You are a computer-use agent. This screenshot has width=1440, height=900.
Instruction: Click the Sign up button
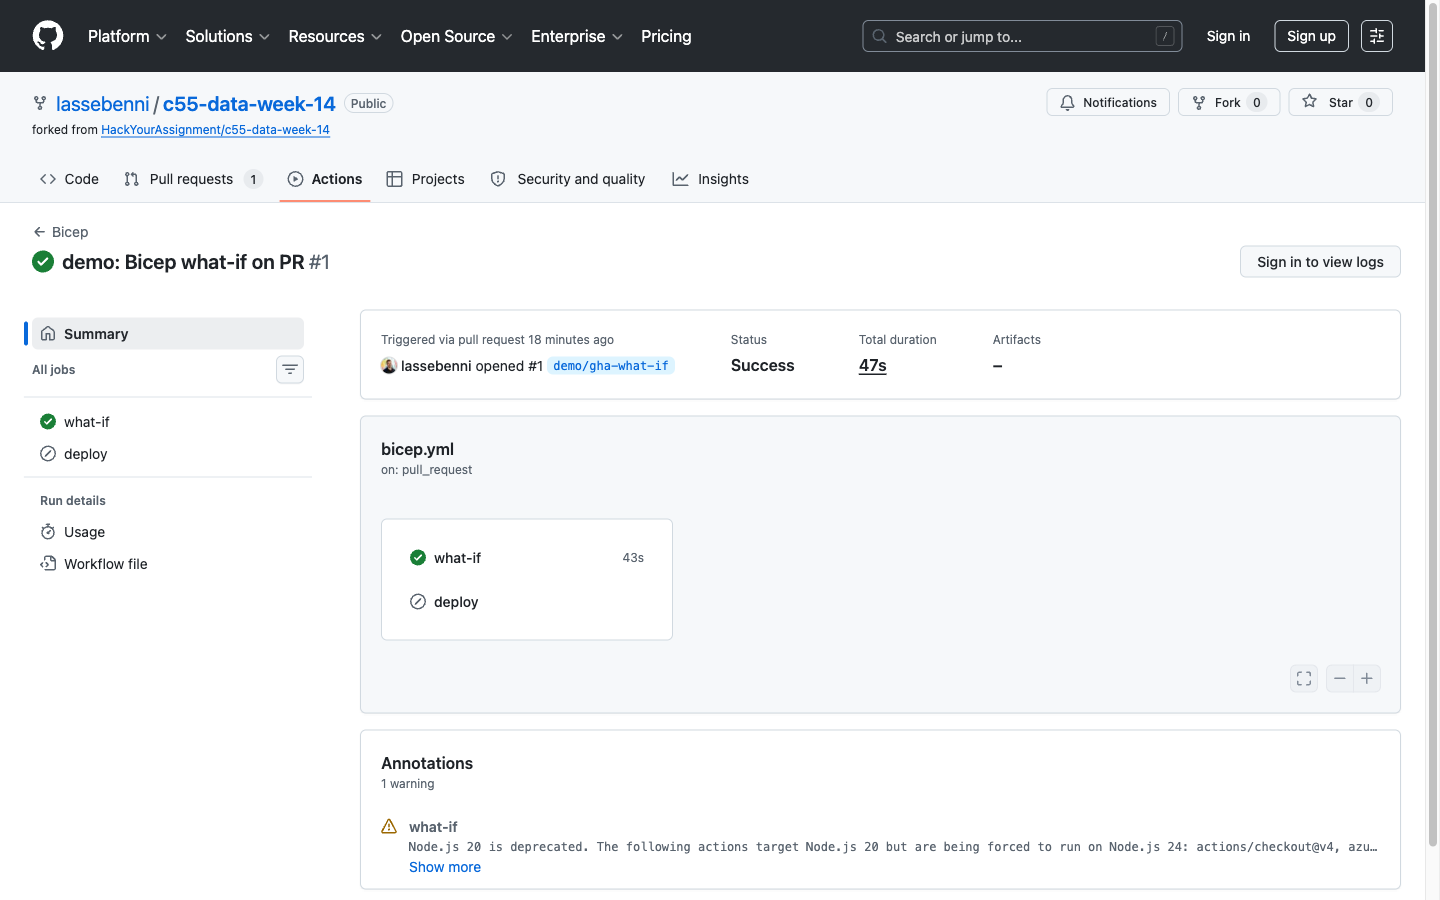[1311, 36]
